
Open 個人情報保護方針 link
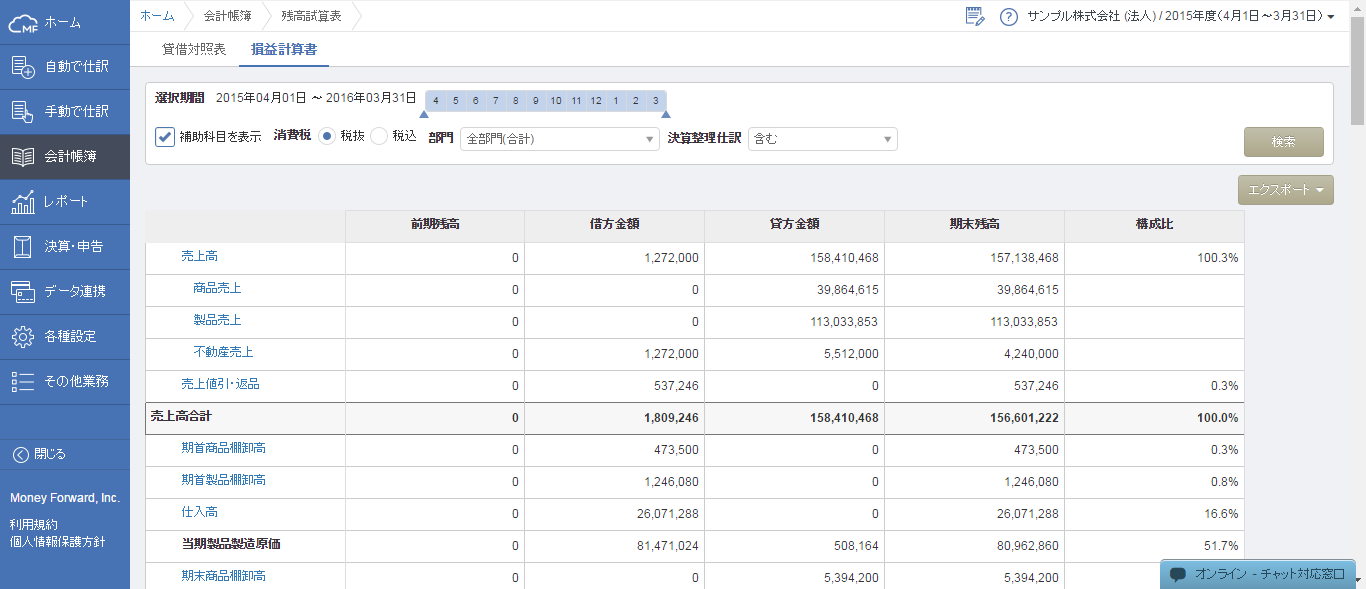57,542
